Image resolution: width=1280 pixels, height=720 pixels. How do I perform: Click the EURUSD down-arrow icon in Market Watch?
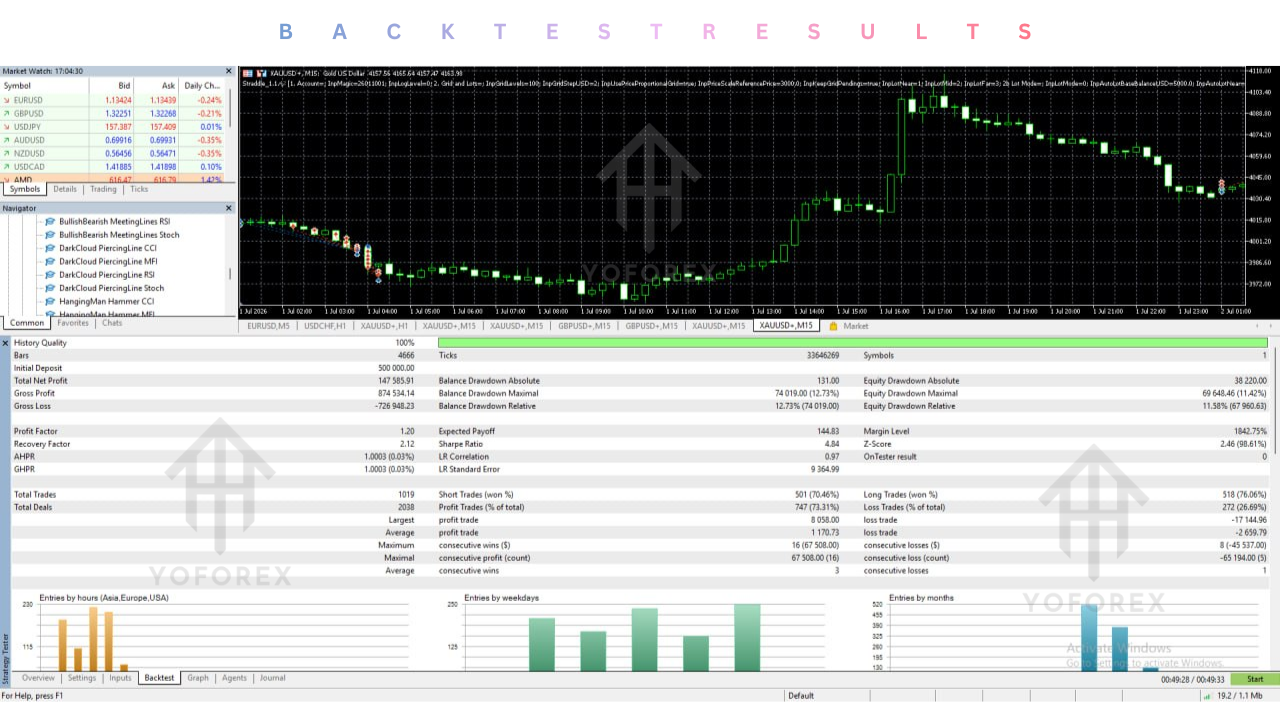8,100
